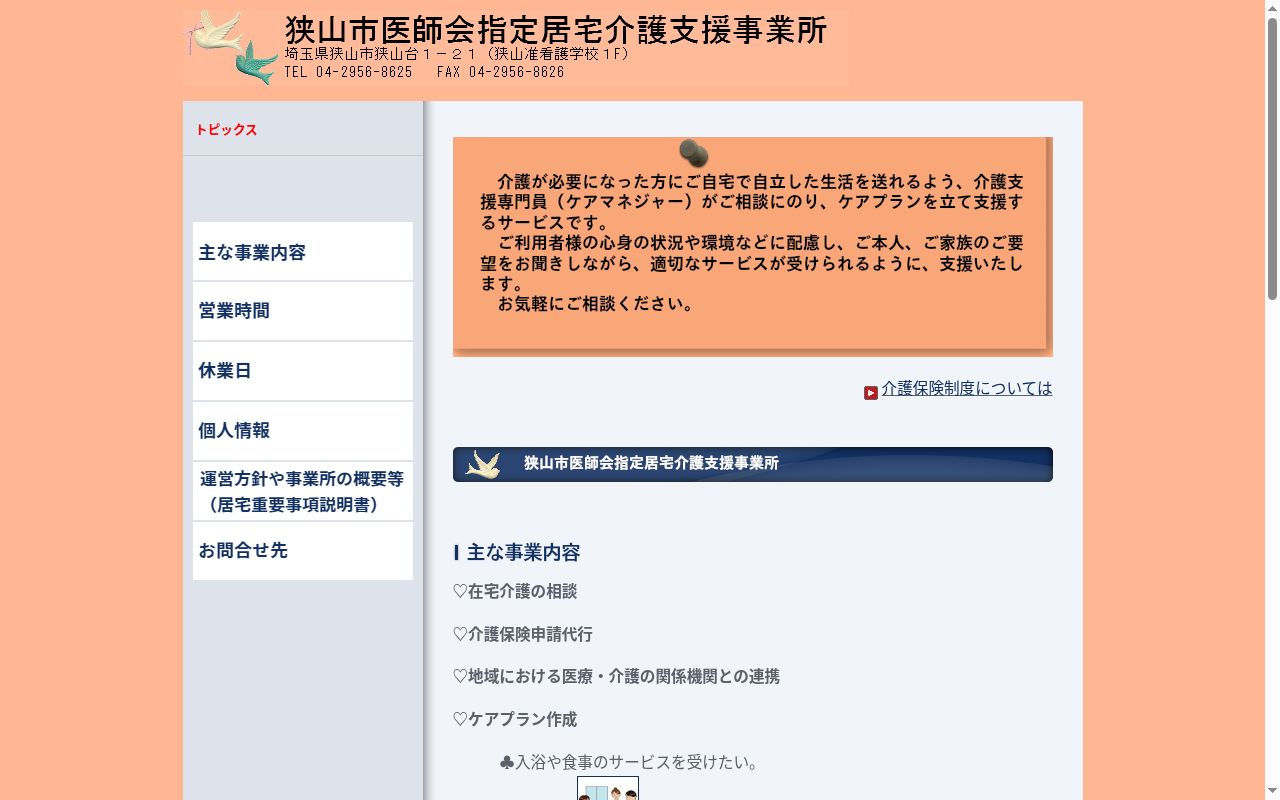The width and height of the screenshot is (1280, 800).
Task: Click the header title 狭山市医師会指定居宅介護支援事業所
Action: (556, 30)
